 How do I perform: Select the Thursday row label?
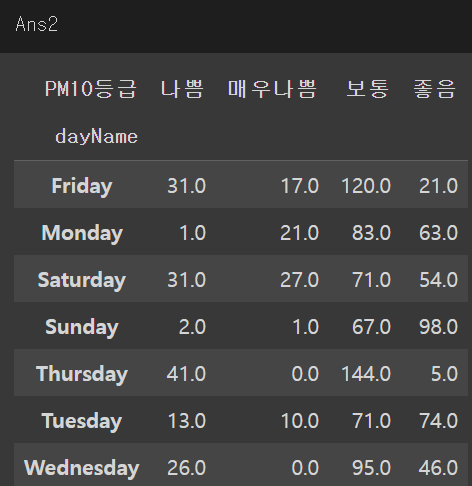point(82,374)
